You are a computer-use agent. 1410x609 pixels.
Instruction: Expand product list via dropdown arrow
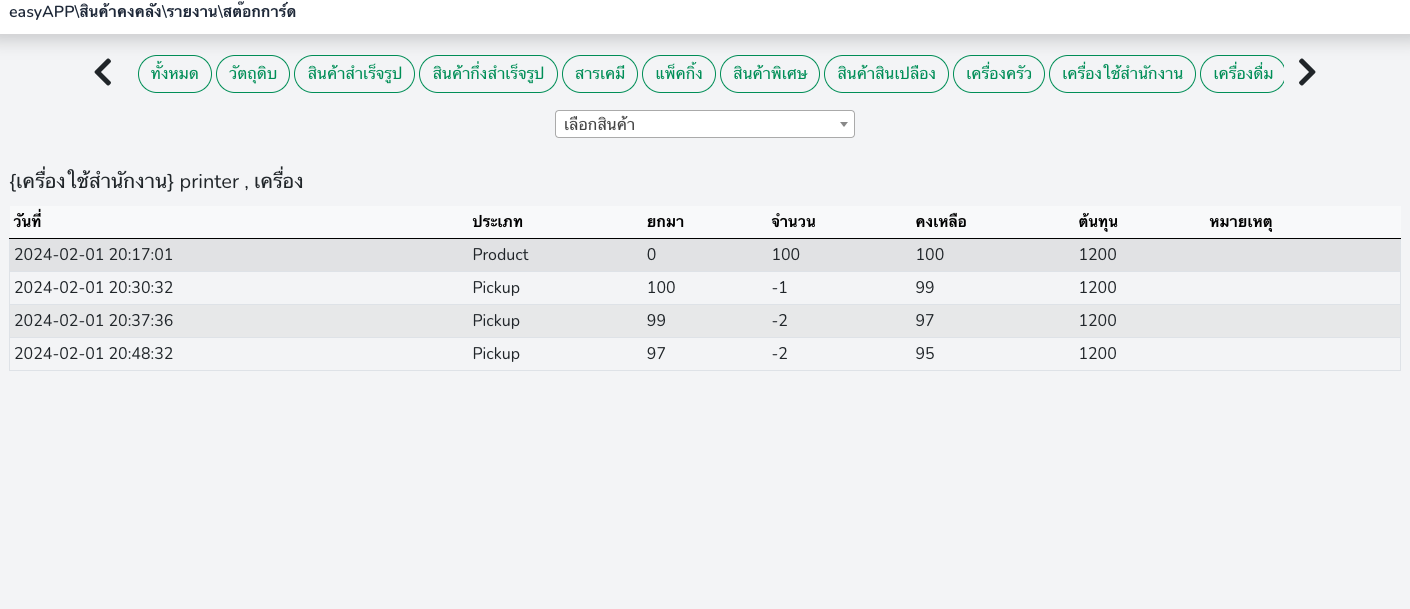coord(844,125)
